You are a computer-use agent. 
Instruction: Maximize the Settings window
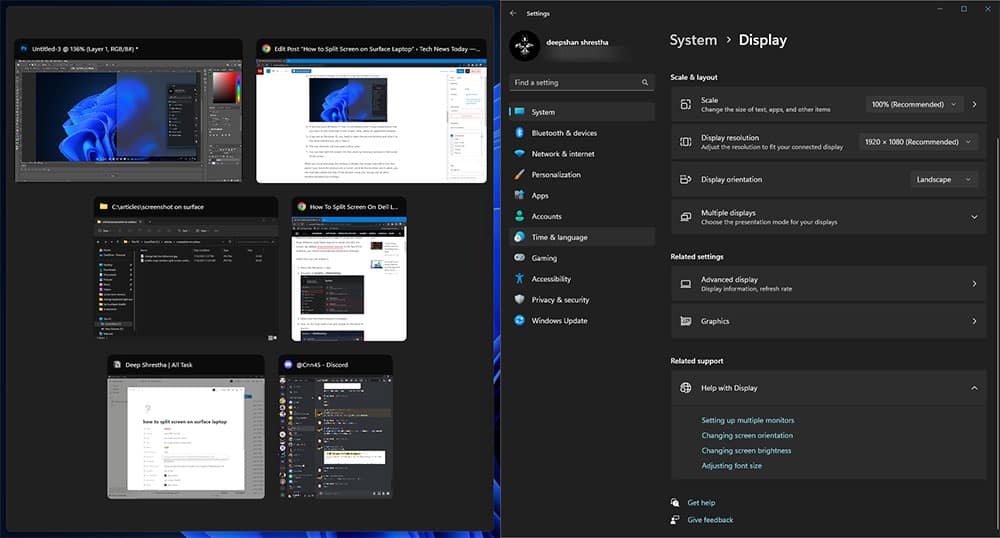[x=964, y=9]
